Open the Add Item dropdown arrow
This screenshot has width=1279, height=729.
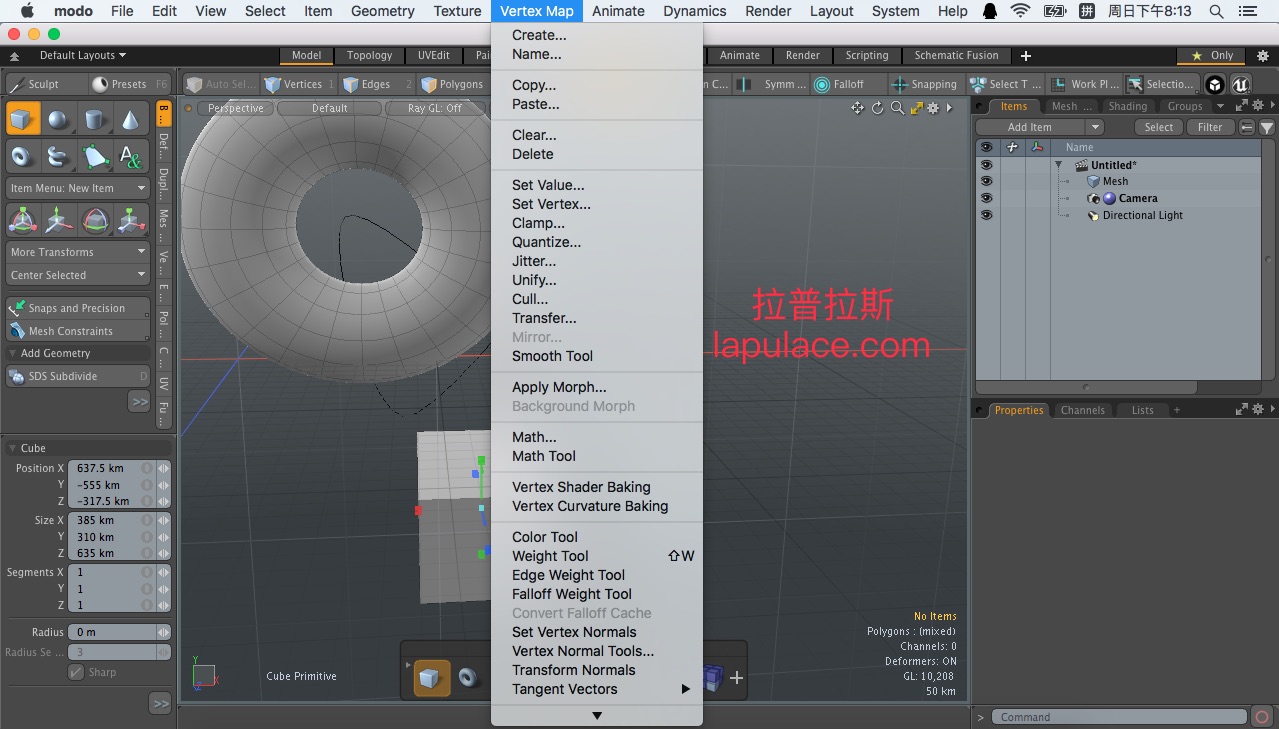click(1095, 127)
